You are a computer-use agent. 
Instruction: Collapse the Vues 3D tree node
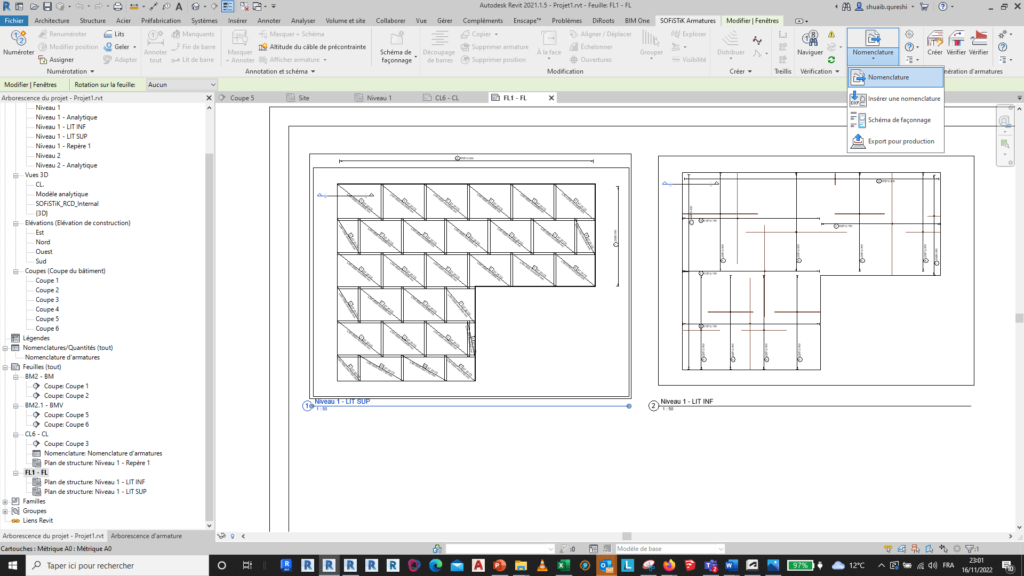[x=17, y=175]
